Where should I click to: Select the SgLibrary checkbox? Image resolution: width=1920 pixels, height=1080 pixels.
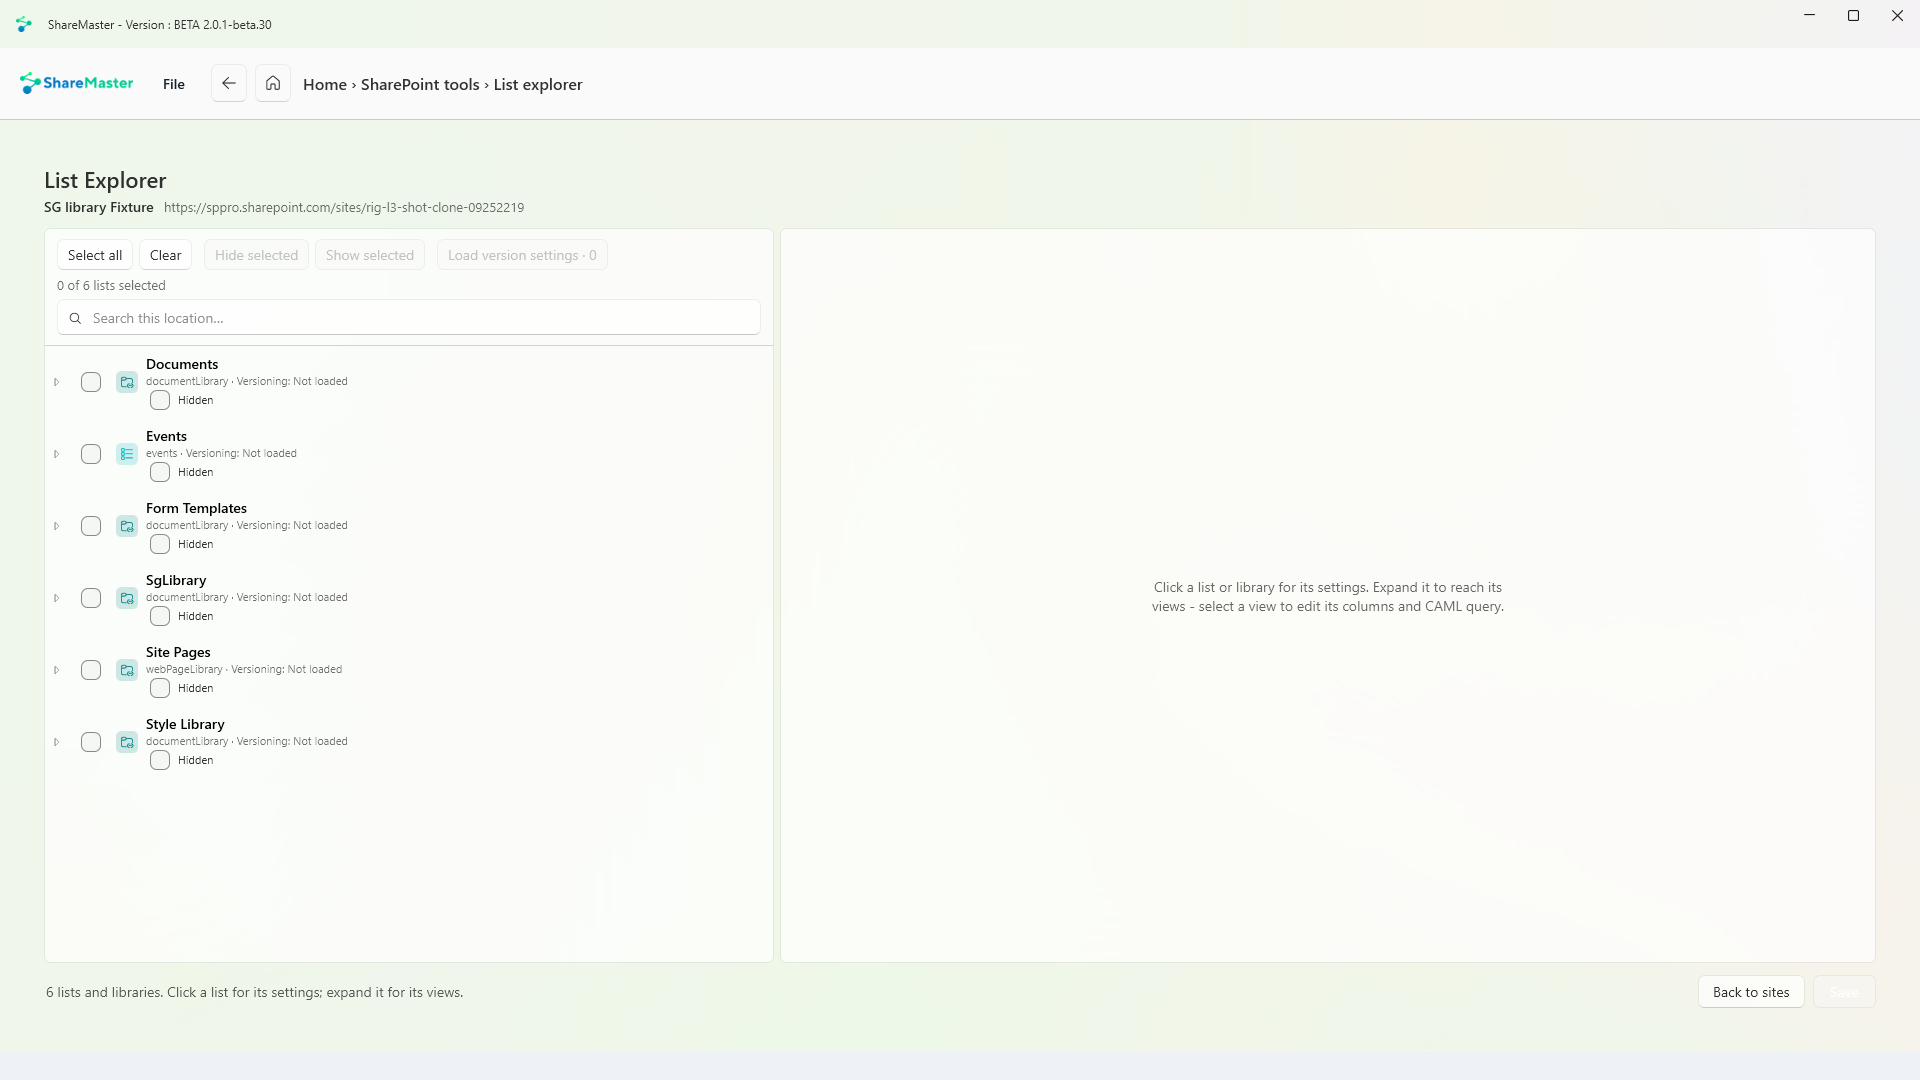[91, 598]
